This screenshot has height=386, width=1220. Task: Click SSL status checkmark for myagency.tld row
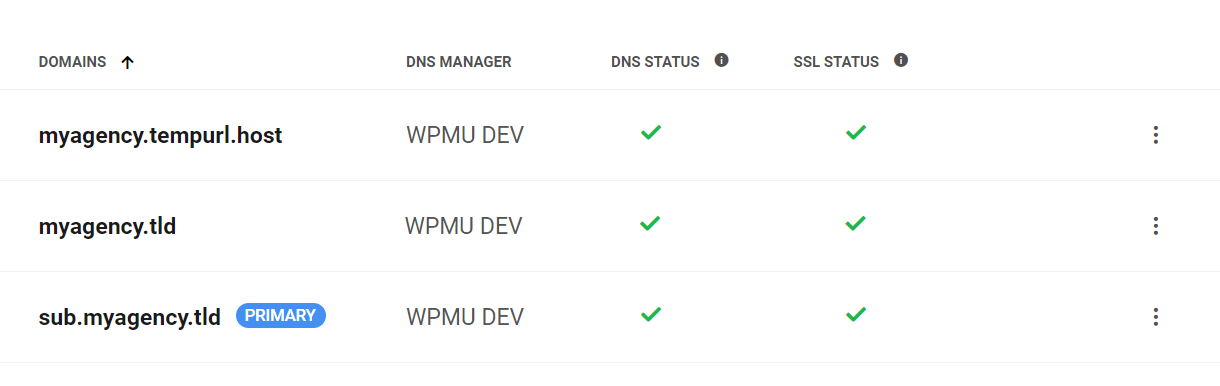(x=855, y=223)
